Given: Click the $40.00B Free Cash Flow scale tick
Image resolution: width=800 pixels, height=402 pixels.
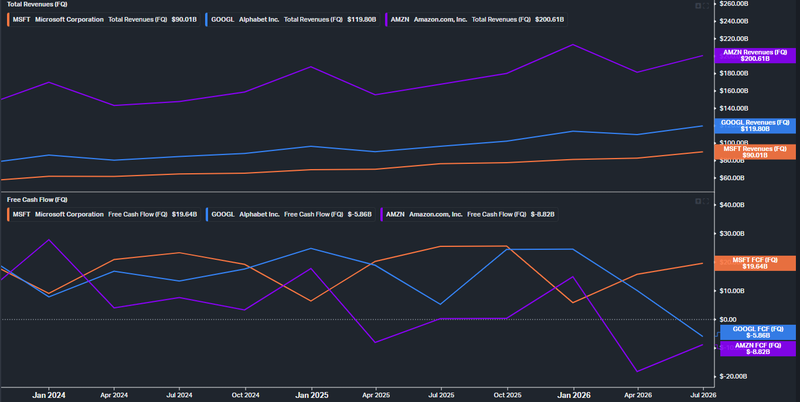Looking at the screenshot, I should click(x=732, y=205).
